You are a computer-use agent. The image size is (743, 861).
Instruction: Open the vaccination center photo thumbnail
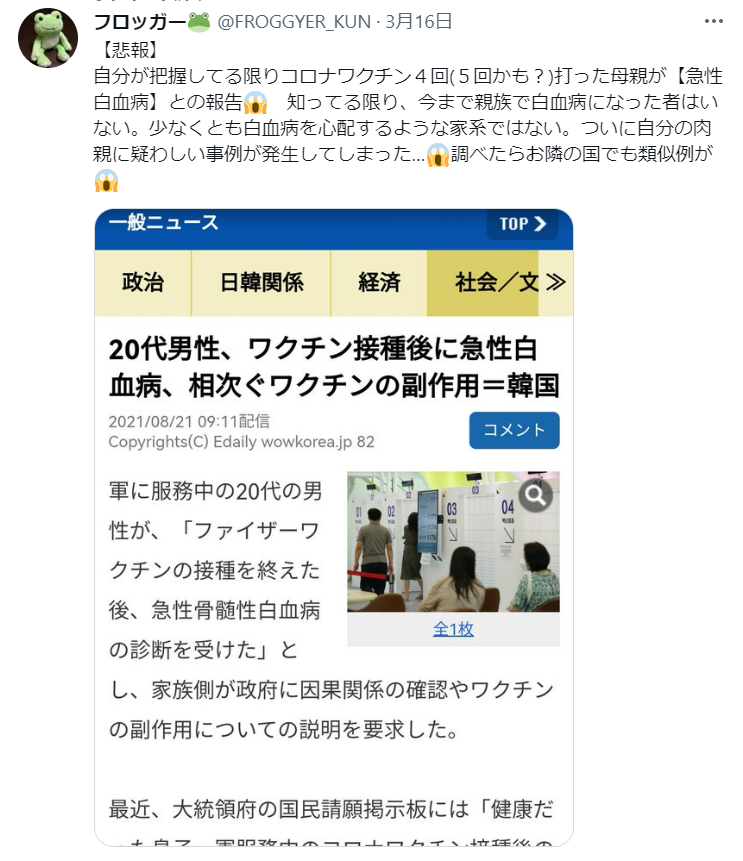point(453,541)
